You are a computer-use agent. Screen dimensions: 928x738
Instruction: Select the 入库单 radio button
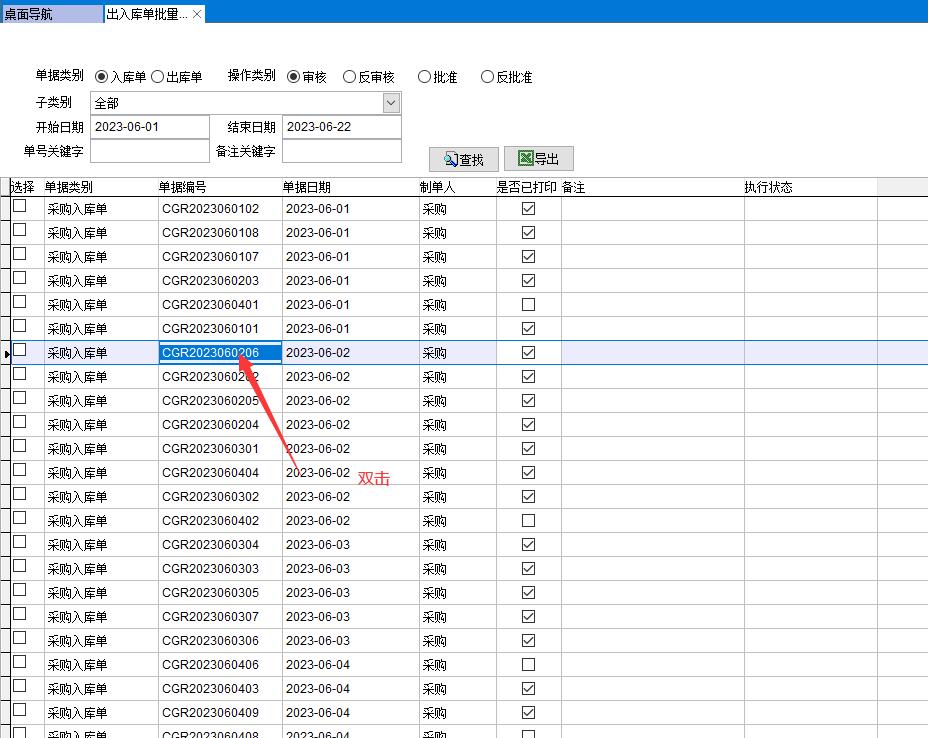pyautogui.click(x=102, y=77)
